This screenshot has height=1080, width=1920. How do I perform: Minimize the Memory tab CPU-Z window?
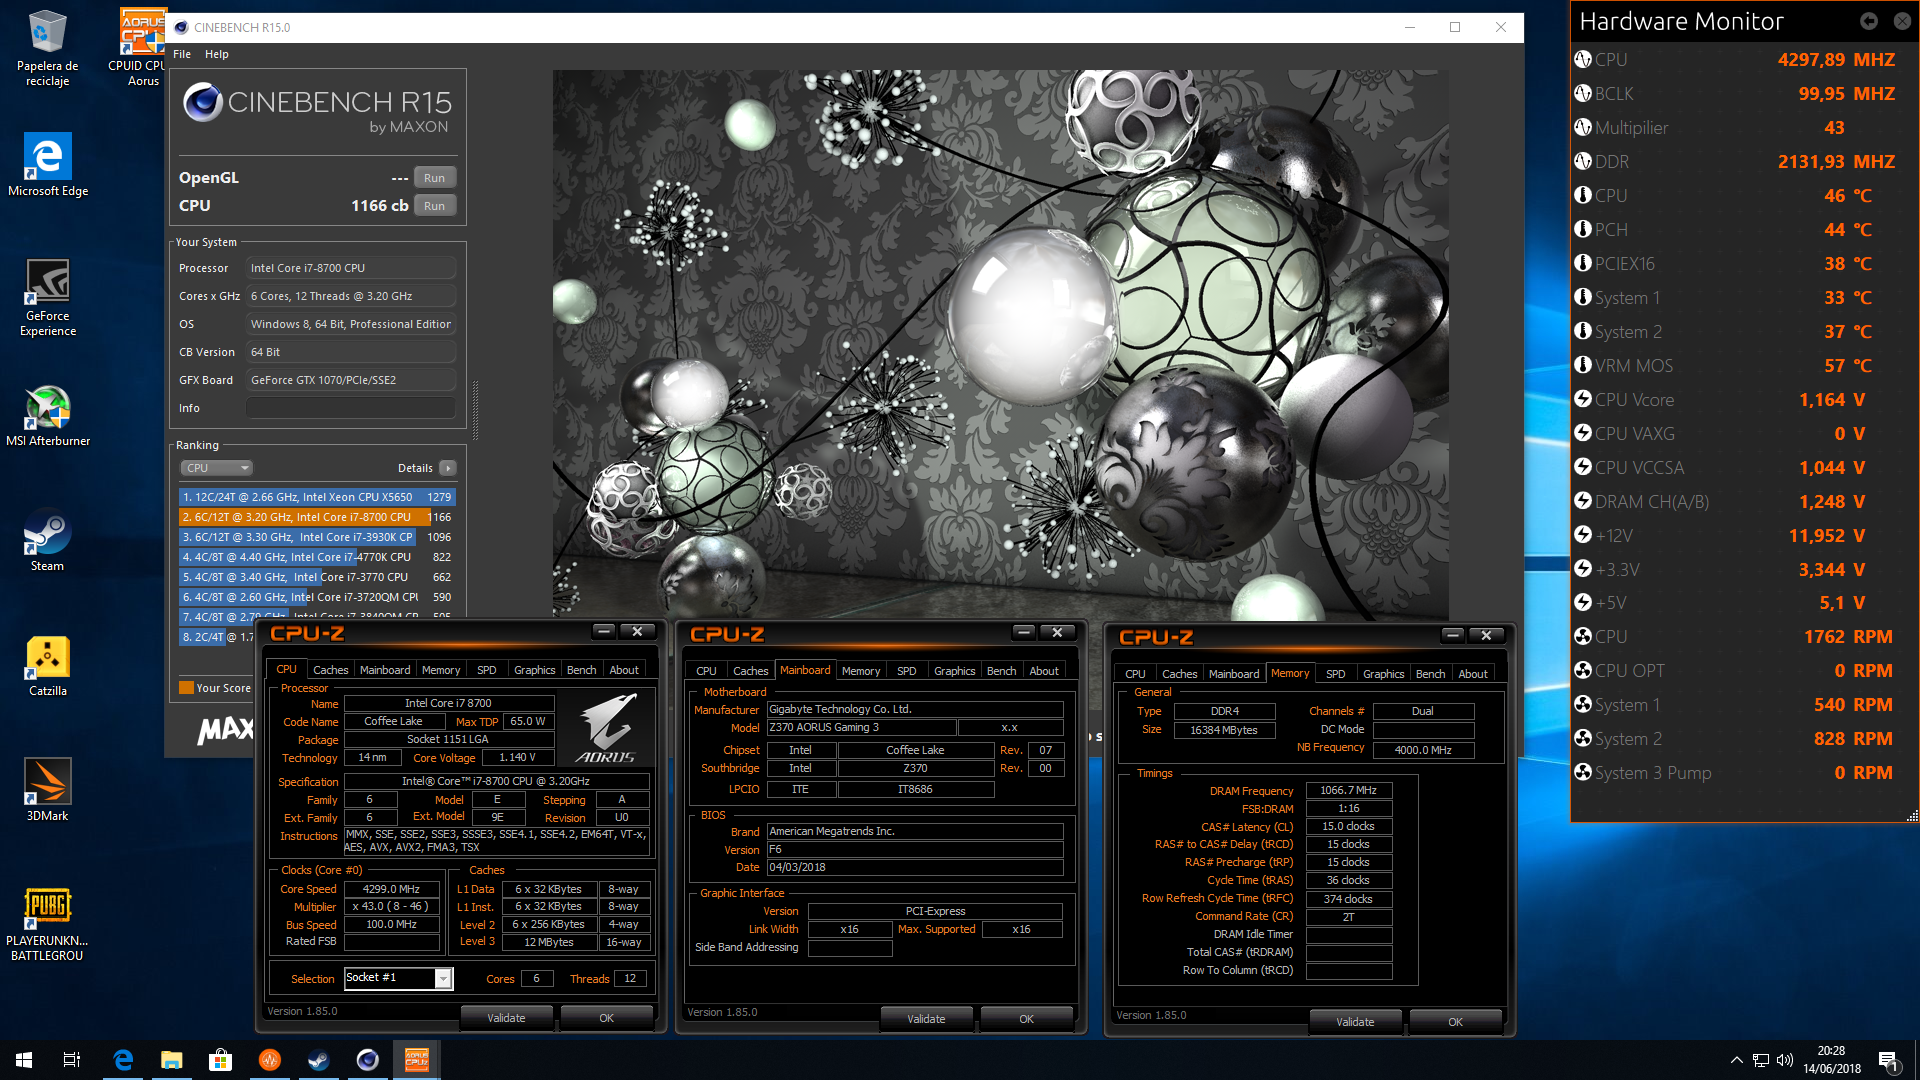click(x=1453, y=635)
